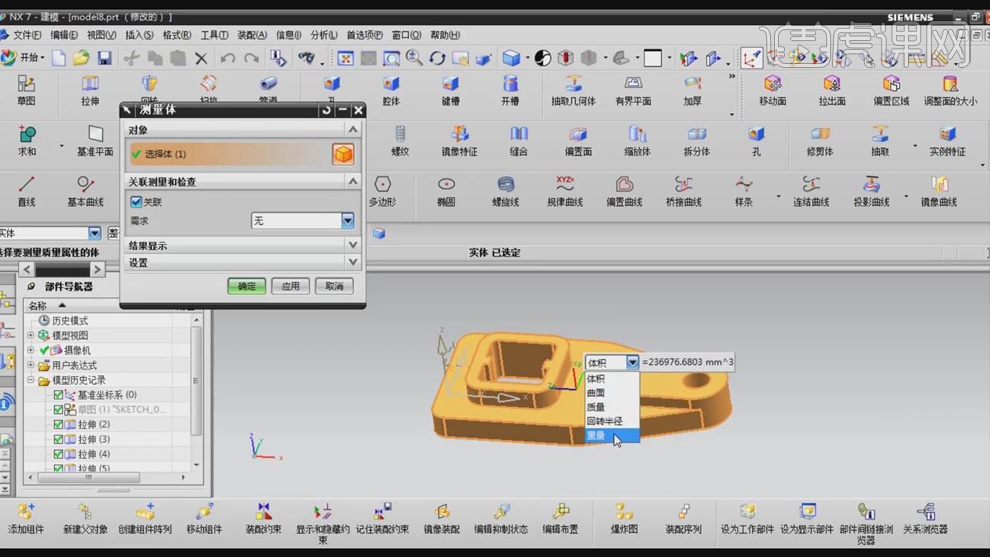
Task: Click the 镜像特征 mirror feature icon
Action: pos(460,141)
